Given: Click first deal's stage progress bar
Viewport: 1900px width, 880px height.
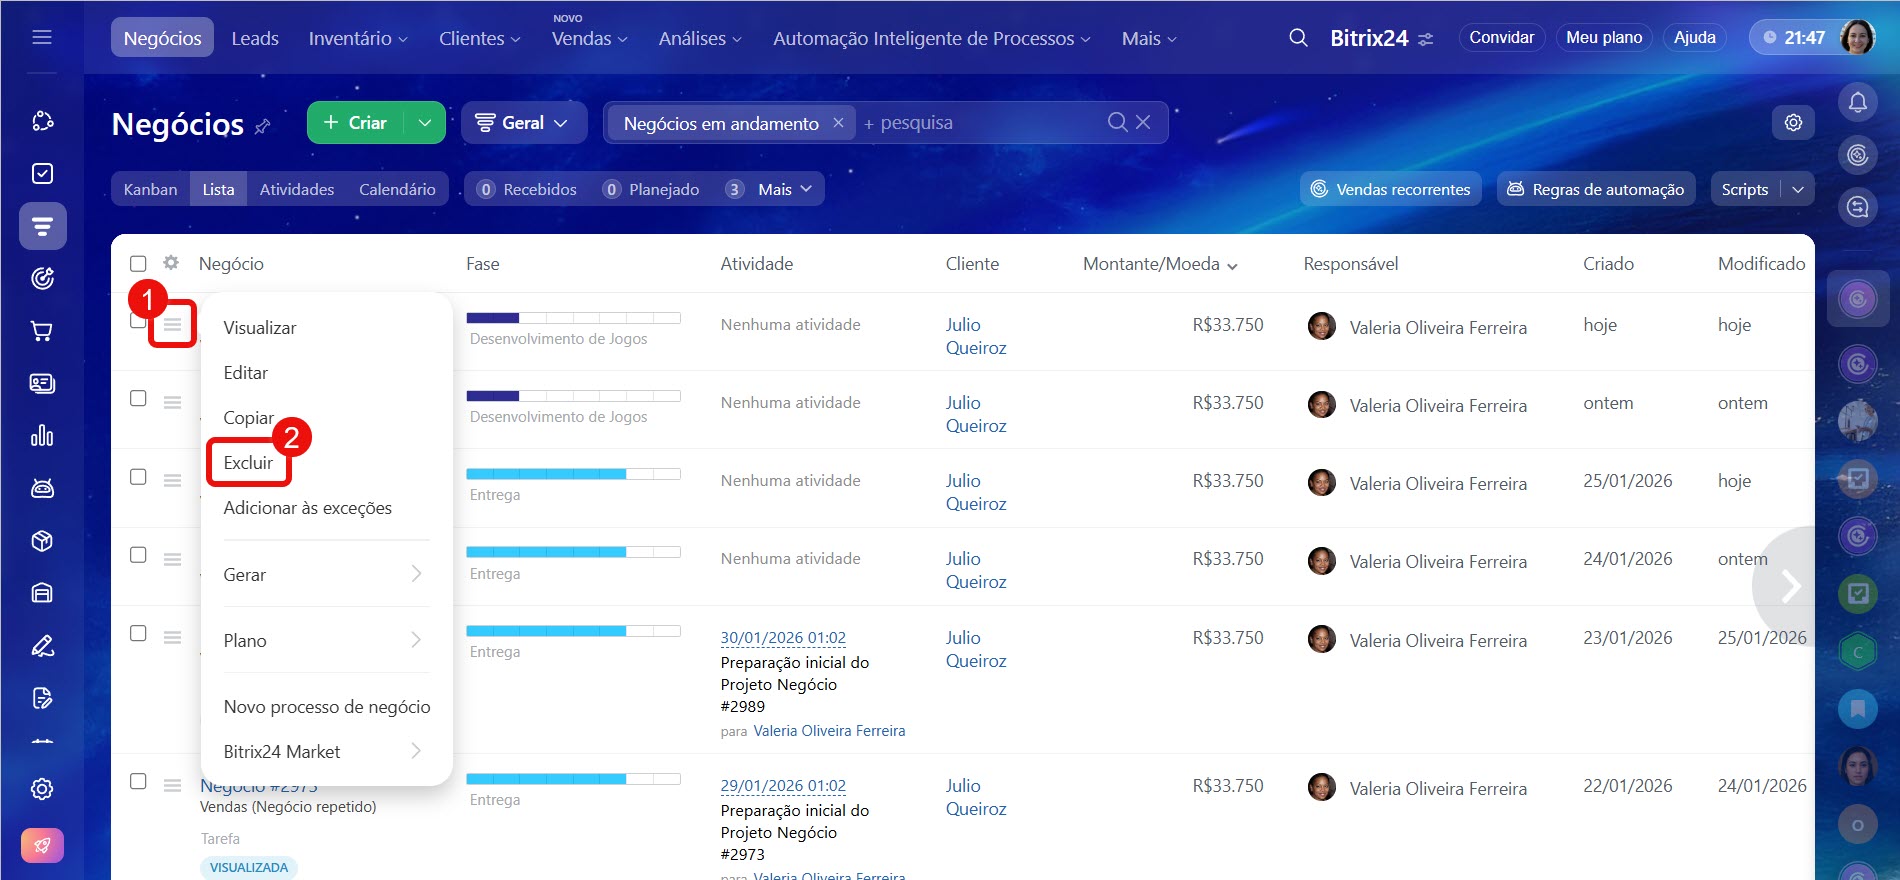Looking at the screenshot, I should 573,318.
